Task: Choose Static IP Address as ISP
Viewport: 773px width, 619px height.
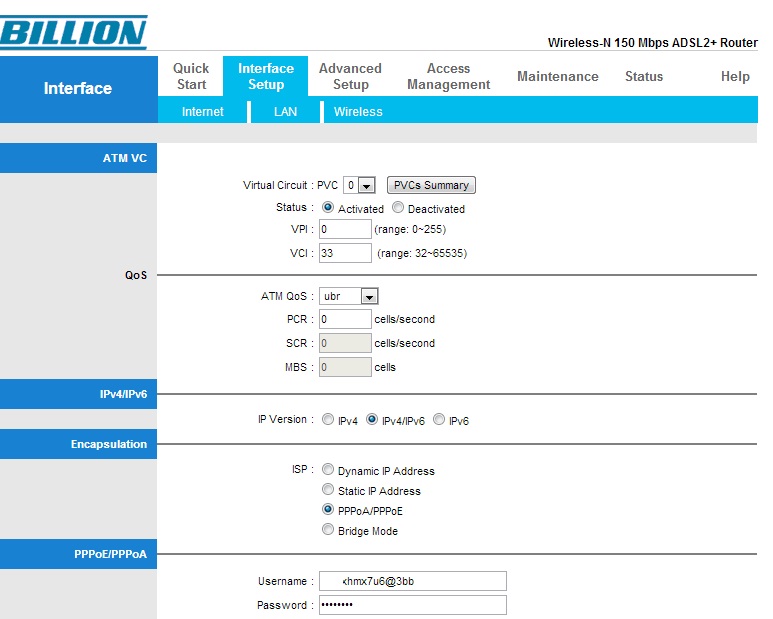Action: (328, 489)
